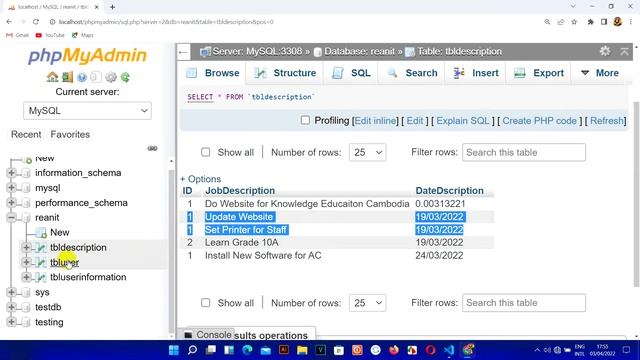
Task: Click the hide navigation panel arrow
Action: click(x=183, y=52)
